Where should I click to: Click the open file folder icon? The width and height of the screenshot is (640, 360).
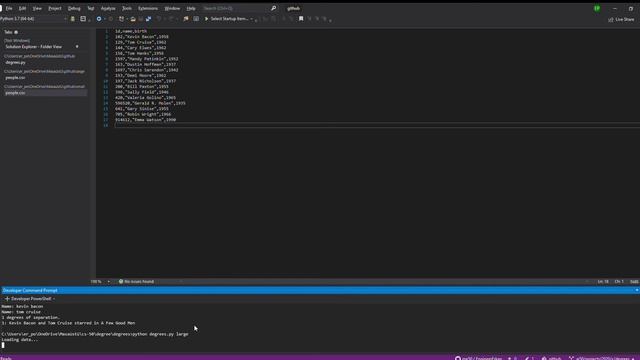[133, 19]
